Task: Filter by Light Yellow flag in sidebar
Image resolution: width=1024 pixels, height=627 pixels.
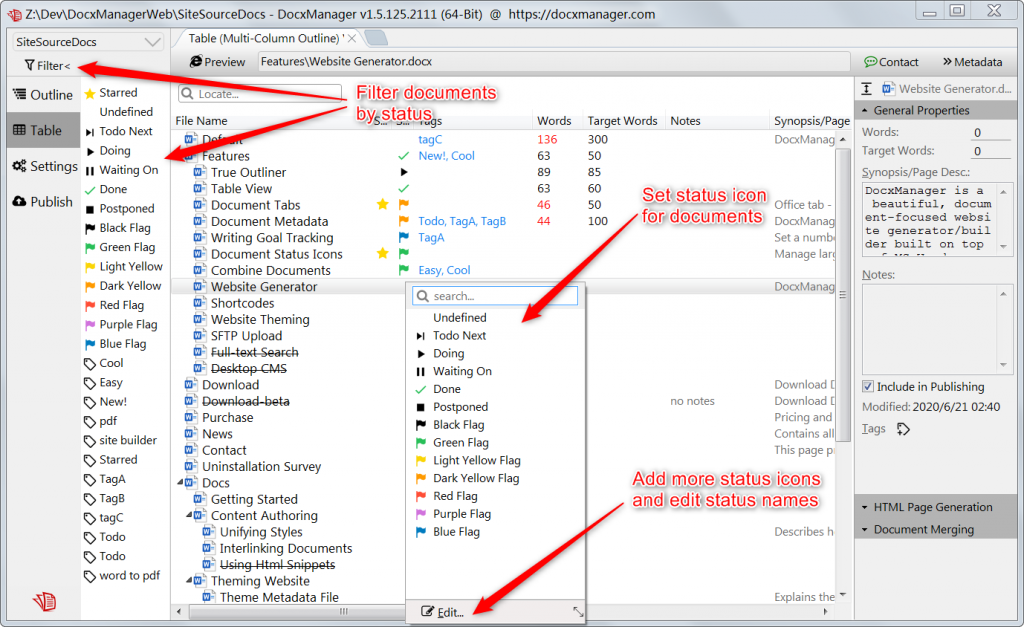Action: point(123,266)
